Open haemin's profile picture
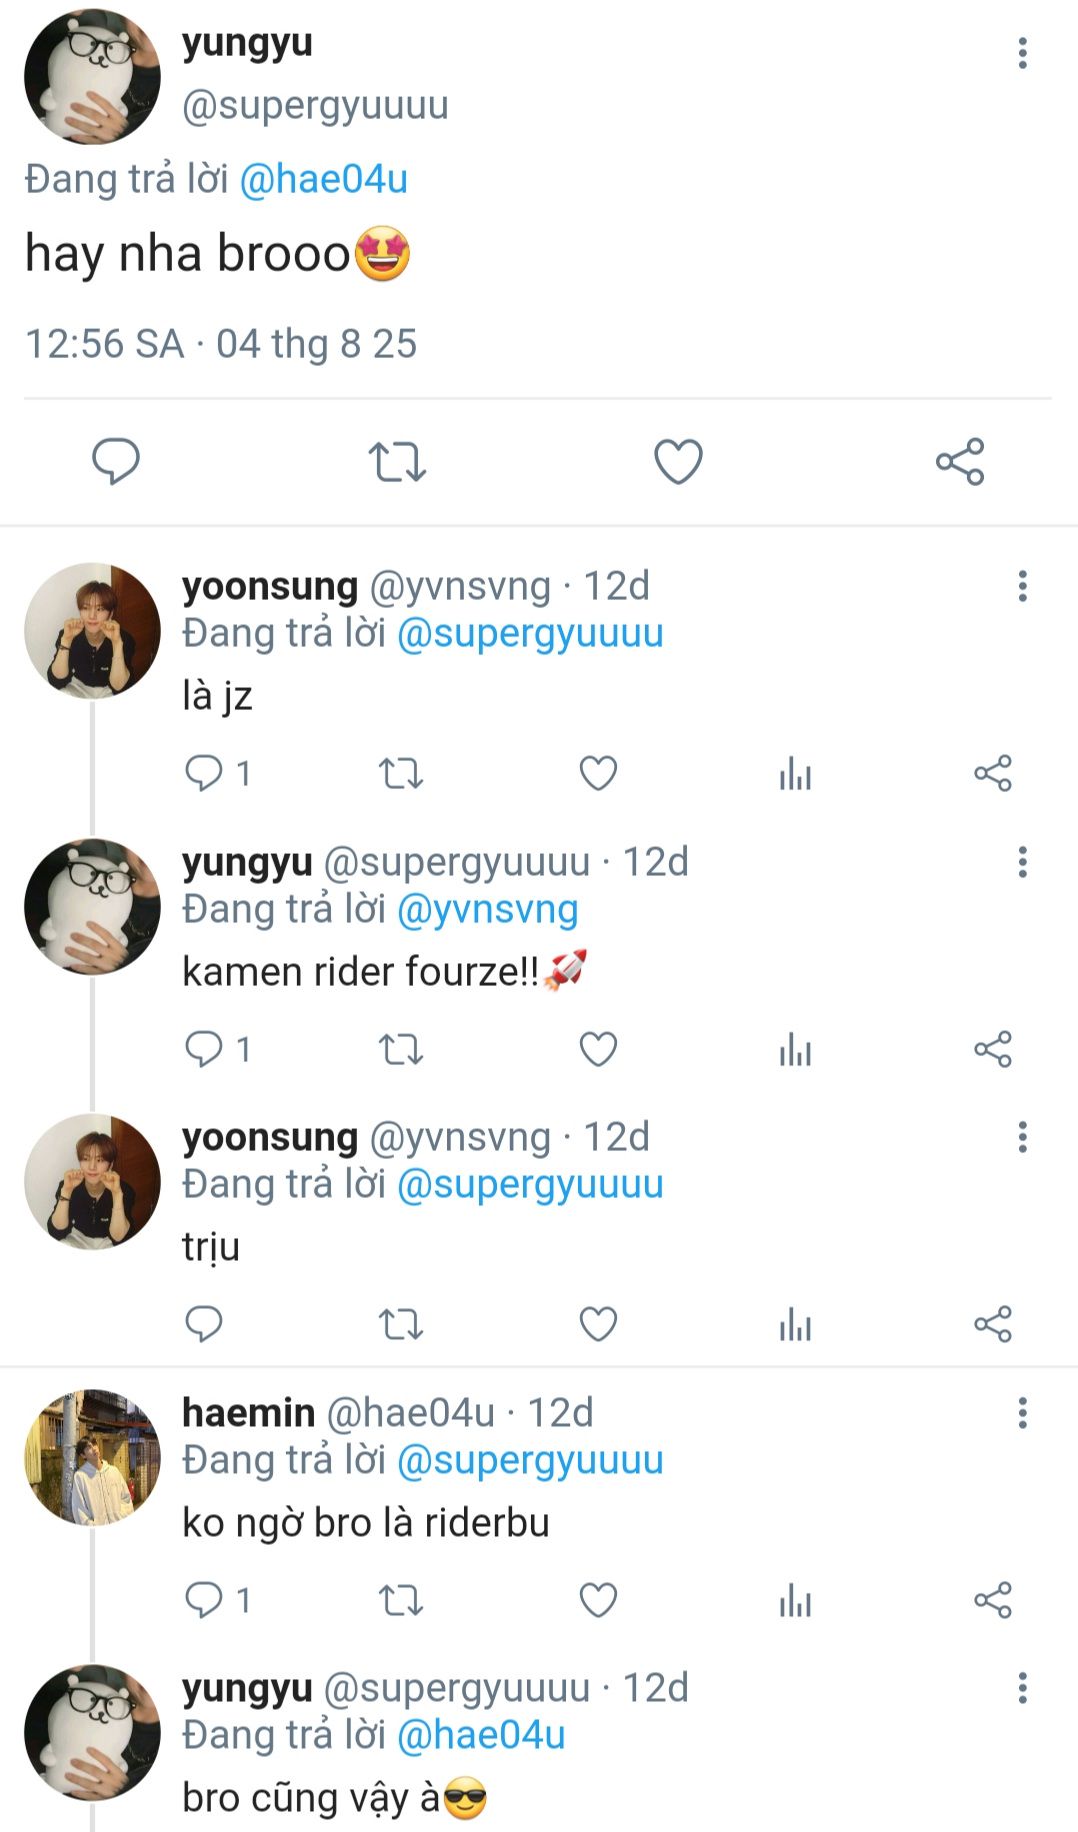Screen dimensions: 1078x1832 click(x=92, y=1457)
